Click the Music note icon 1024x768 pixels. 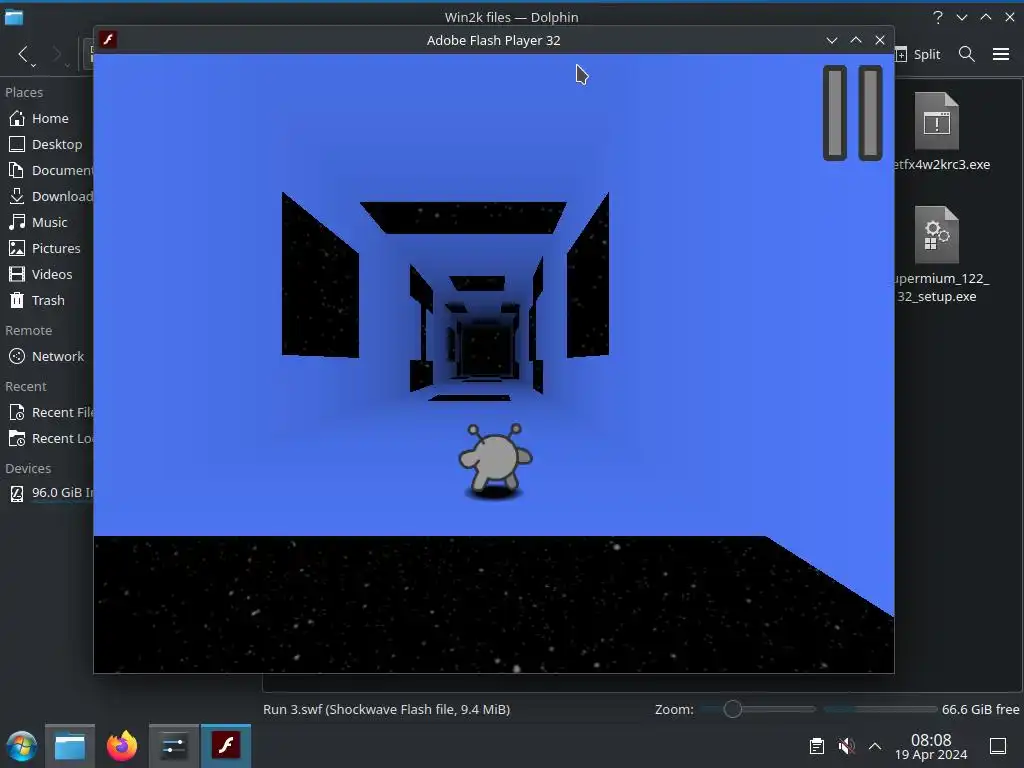17,223
